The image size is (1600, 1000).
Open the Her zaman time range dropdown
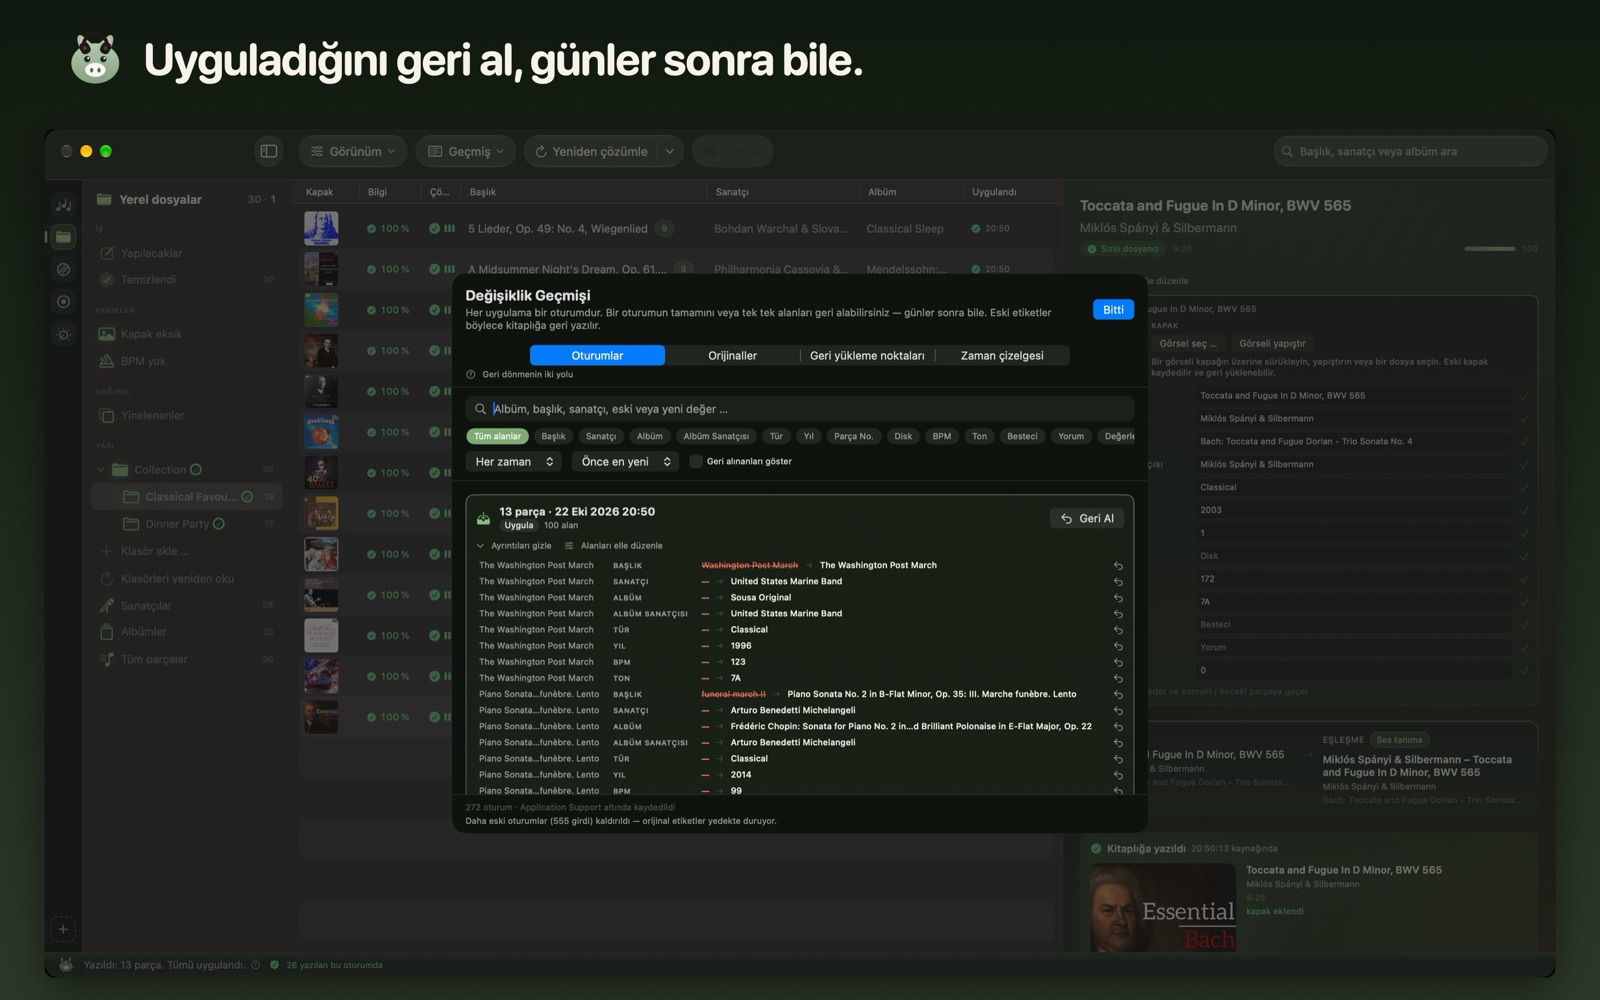(x=514, y=461)
